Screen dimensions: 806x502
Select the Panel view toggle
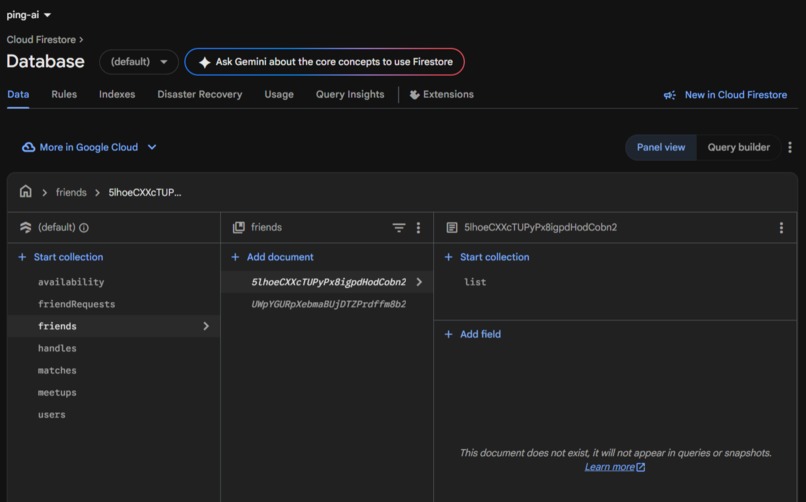click(661, 147)
